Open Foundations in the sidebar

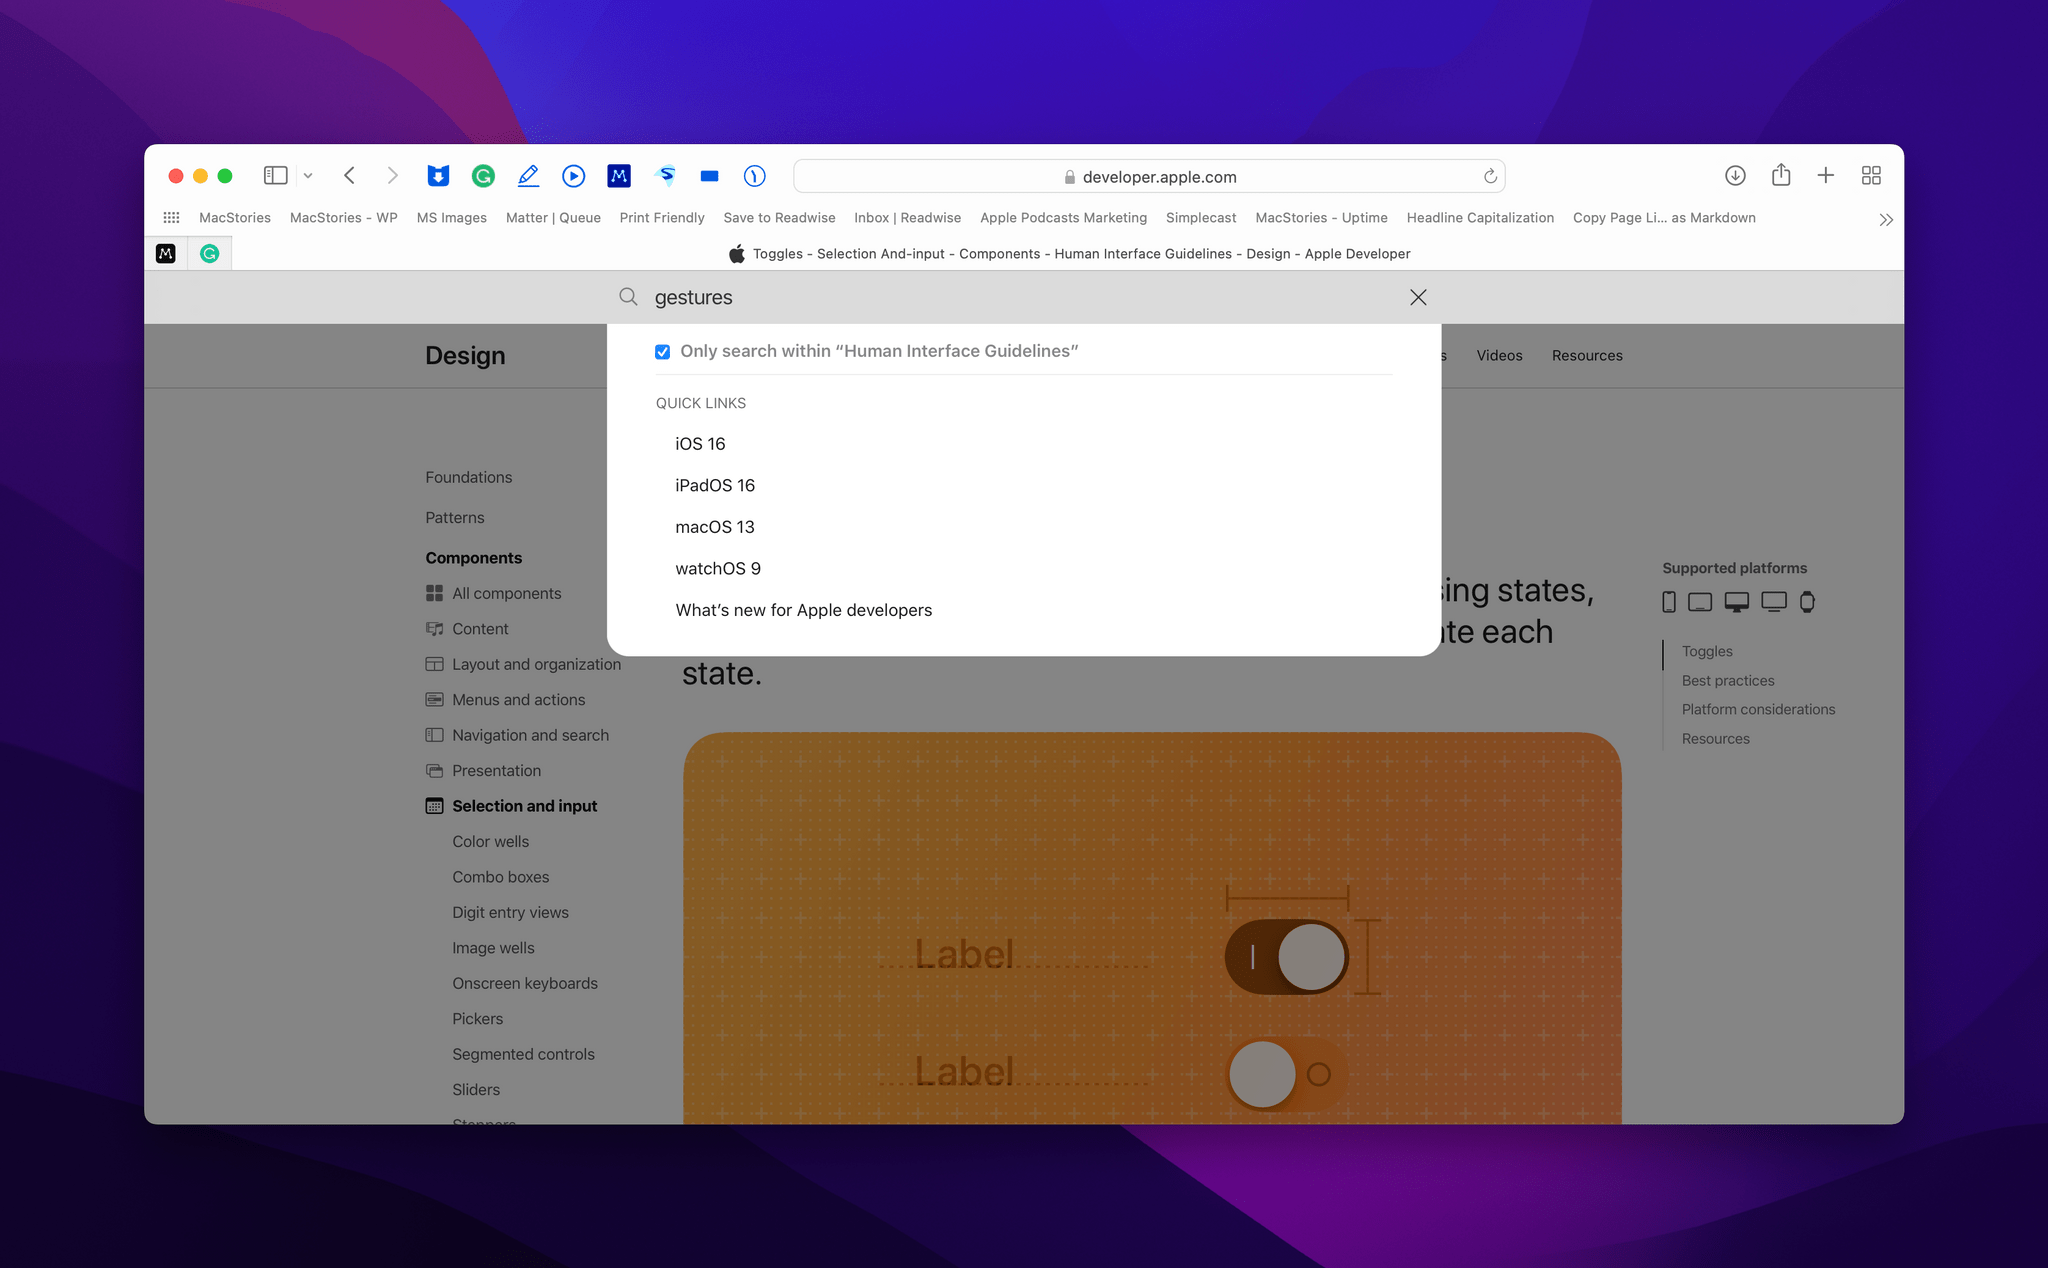click(469, 478)
